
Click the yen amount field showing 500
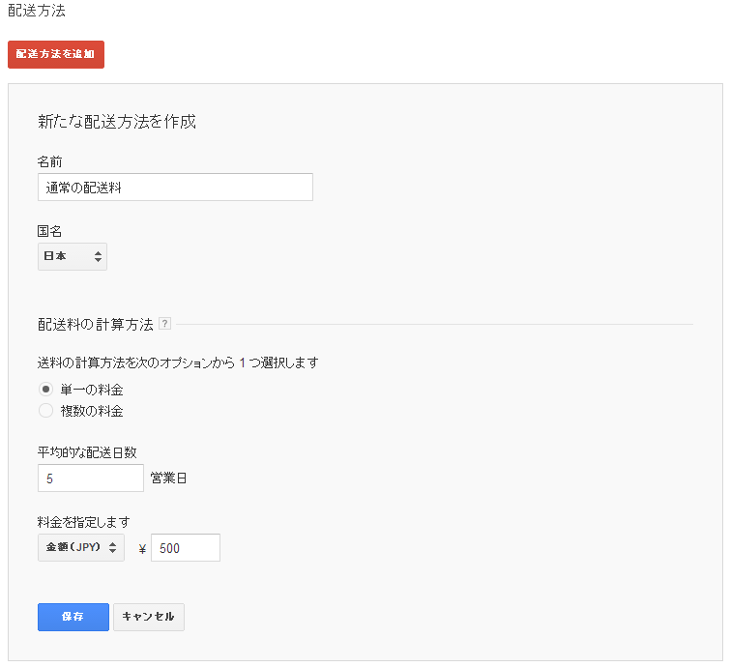click(185, 548)
